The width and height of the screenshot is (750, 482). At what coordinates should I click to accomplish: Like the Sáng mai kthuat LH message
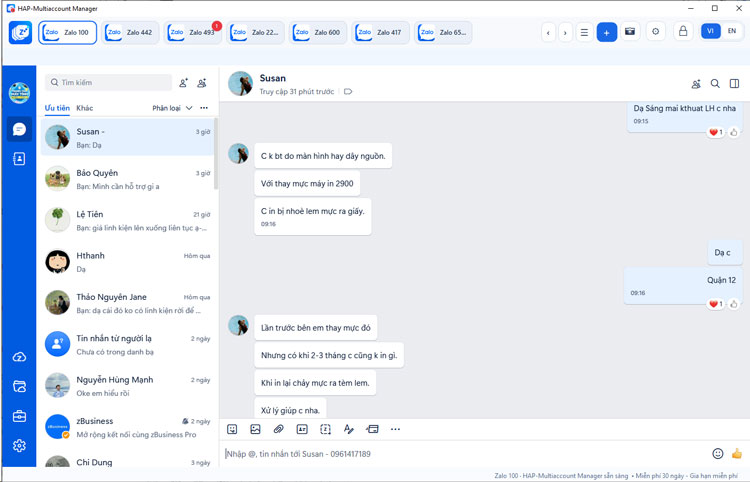[x=734, y=132]
